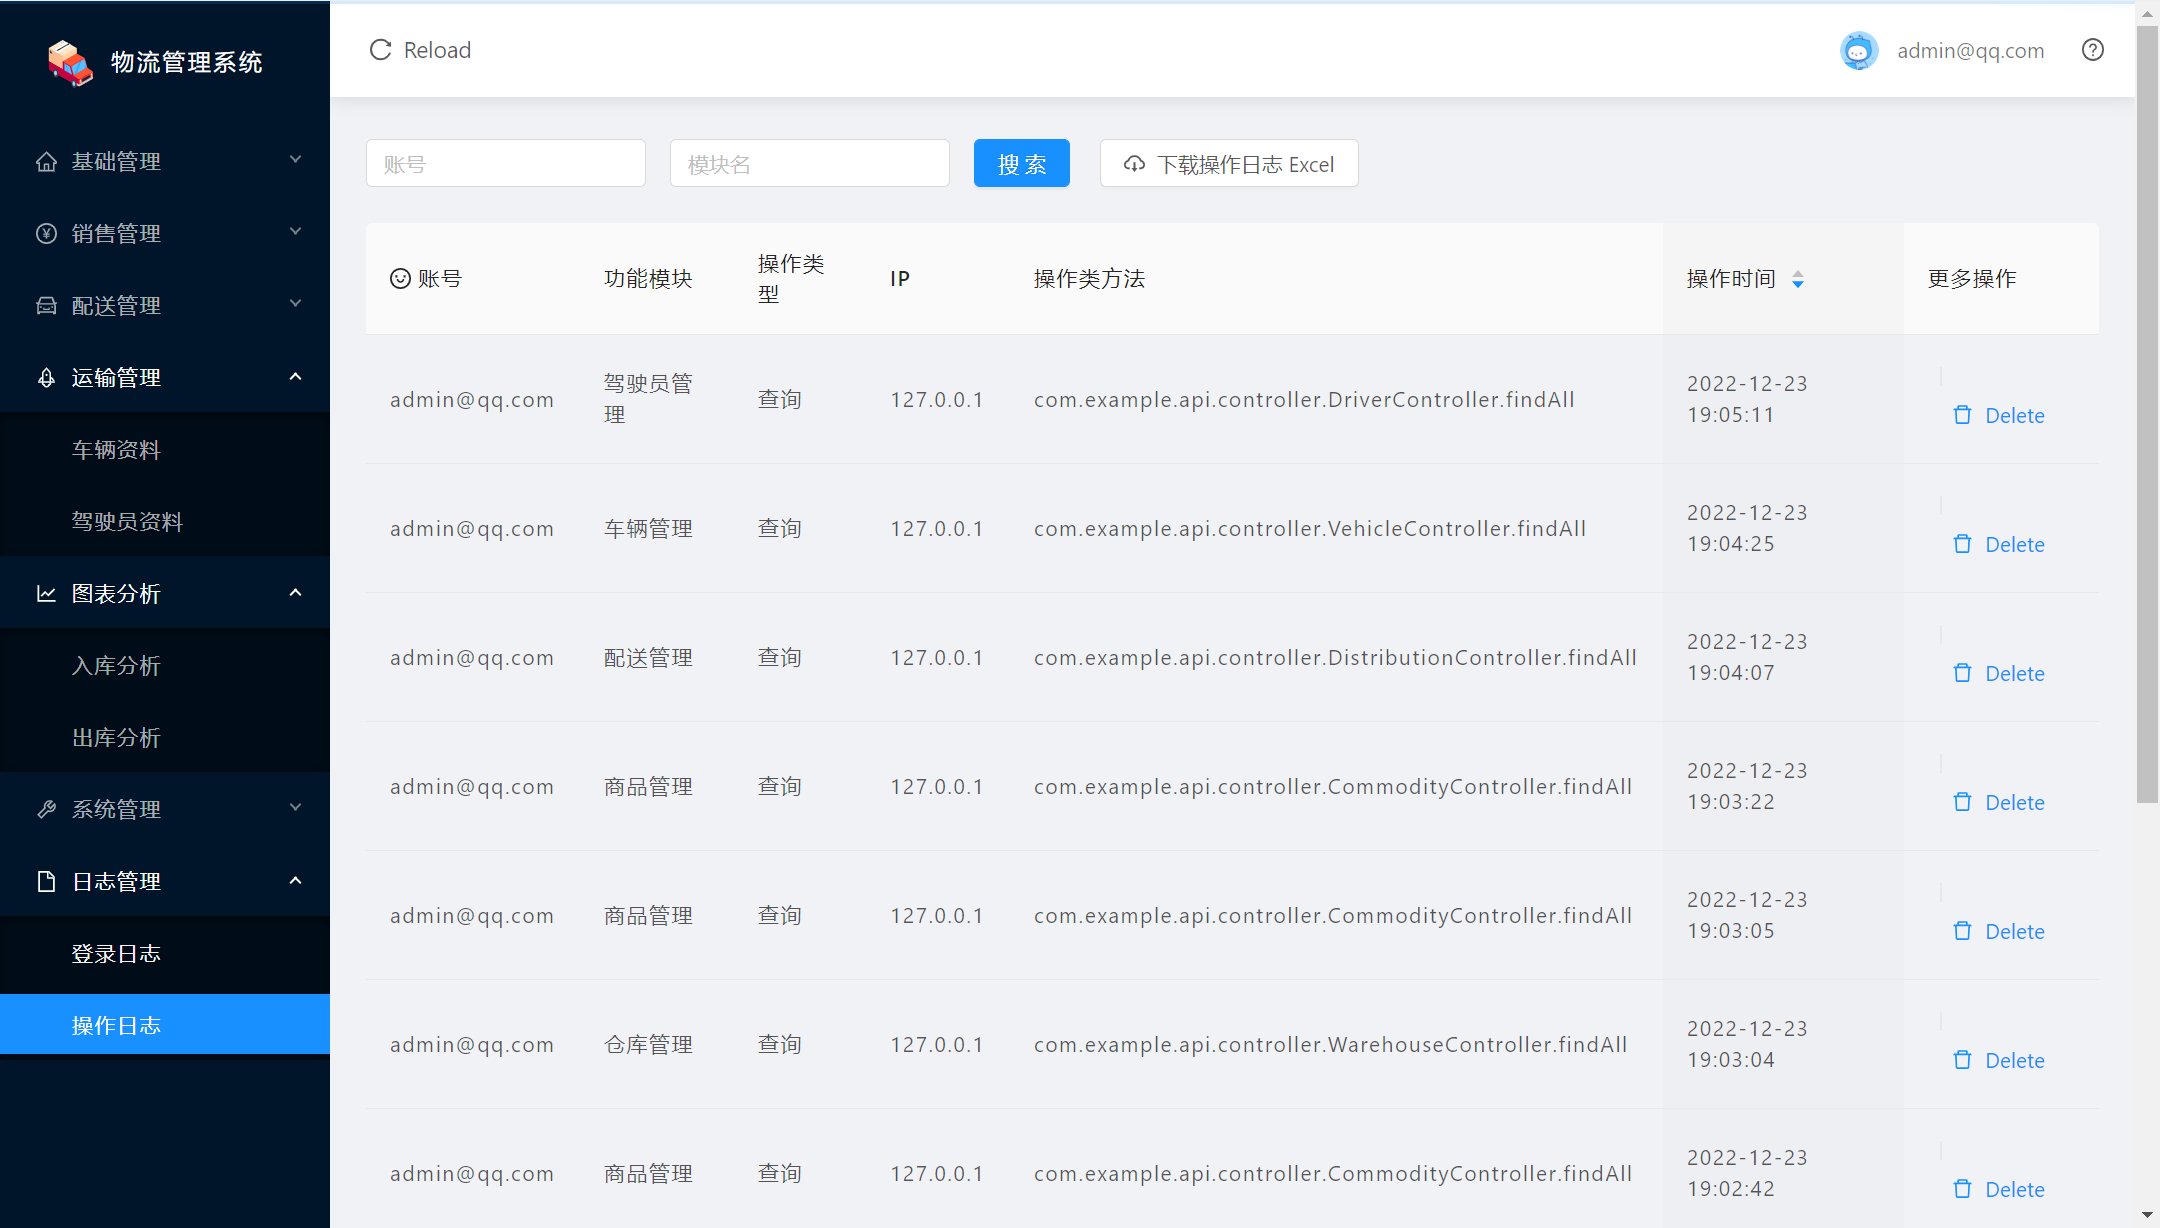The image size is (2160, 1228).
Task: Click the file icon beside 日志管理
Action: (46, 882)
